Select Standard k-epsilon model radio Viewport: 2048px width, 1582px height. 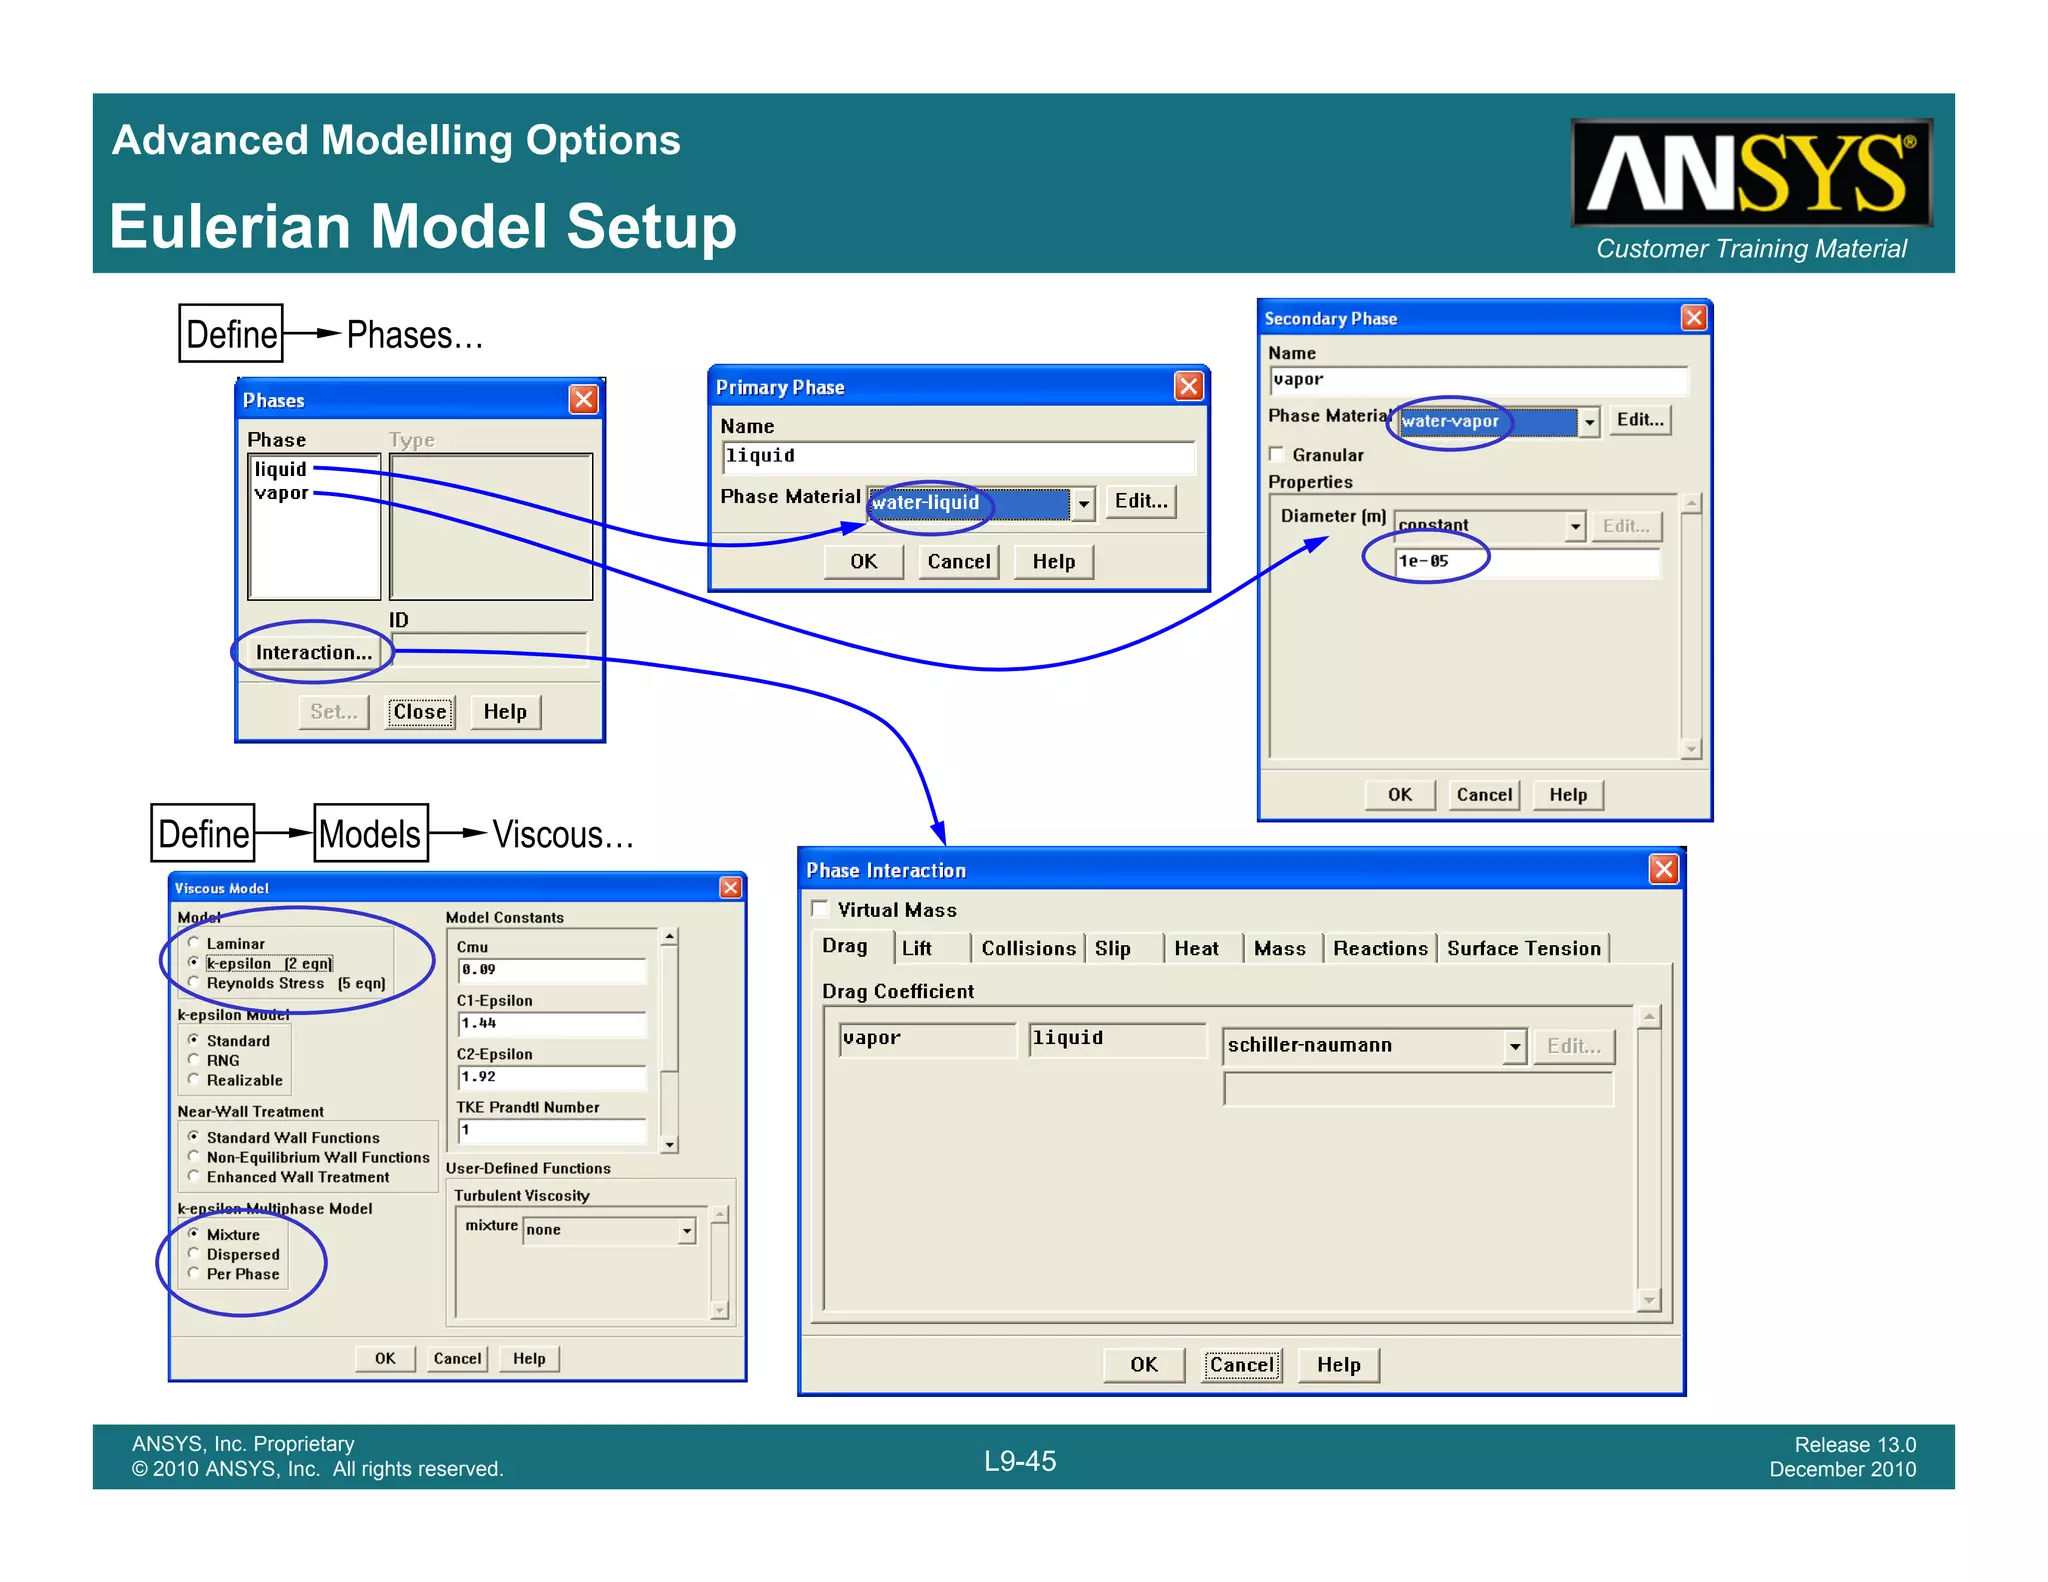pyautogui.click(x=194, y=1040)
